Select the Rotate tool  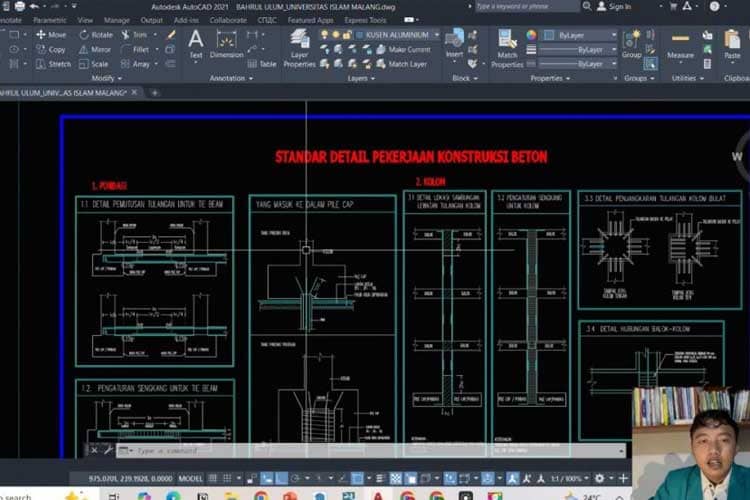click(x=96, y=34)
